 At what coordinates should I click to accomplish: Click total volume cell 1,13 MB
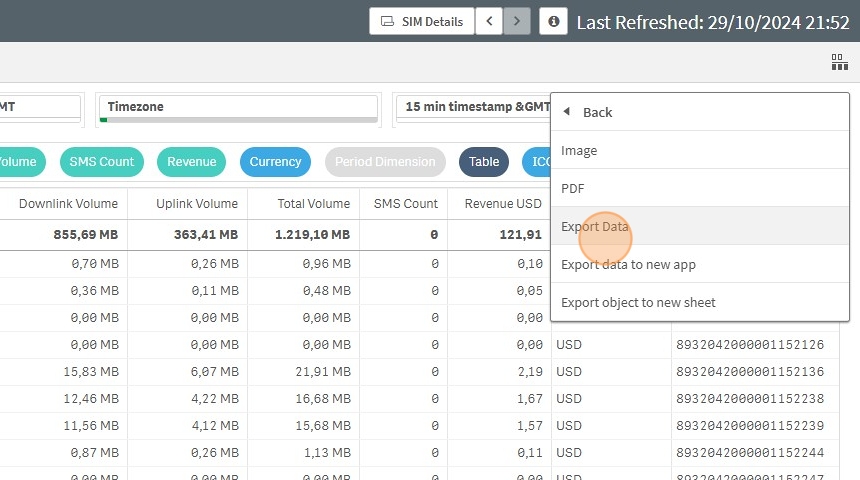pos(327,453)
